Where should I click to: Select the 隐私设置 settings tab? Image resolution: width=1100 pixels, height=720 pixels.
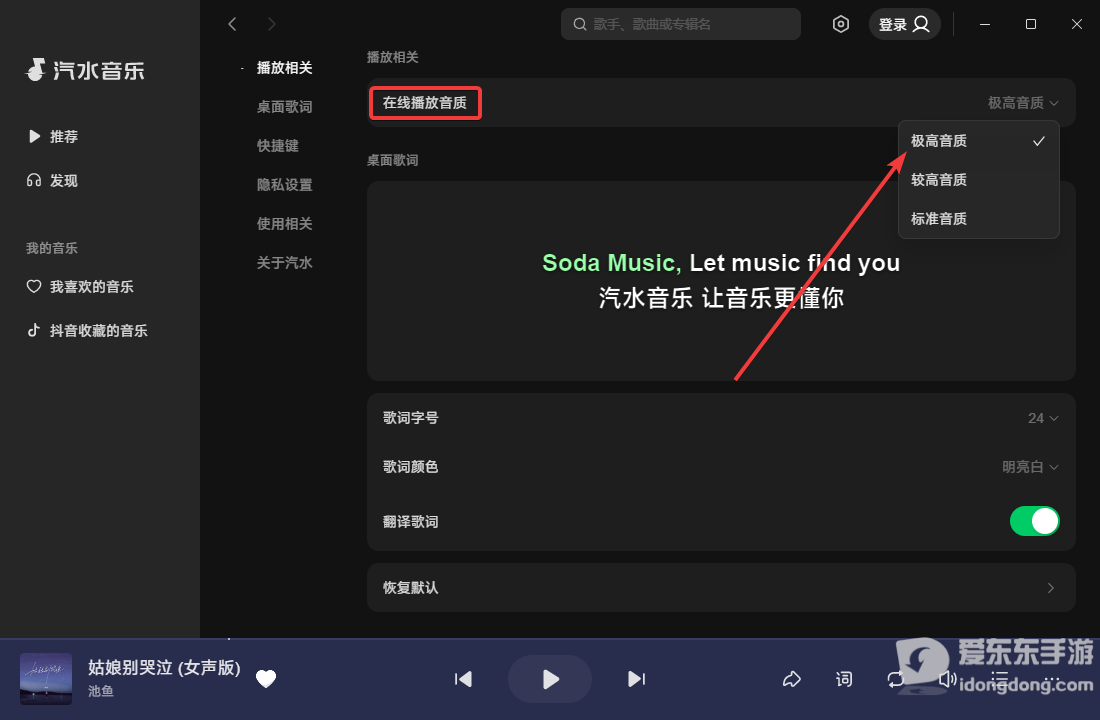click(x=284, y=185)
